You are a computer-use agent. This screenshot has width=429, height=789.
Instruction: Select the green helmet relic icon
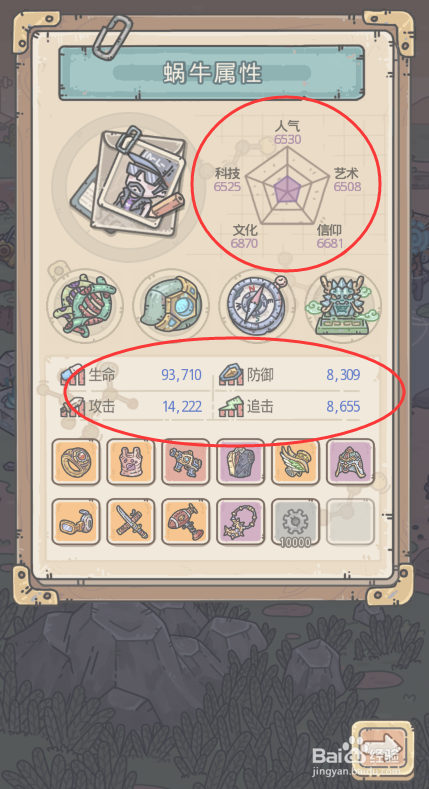pyautogui.click(x=171, y=306)
